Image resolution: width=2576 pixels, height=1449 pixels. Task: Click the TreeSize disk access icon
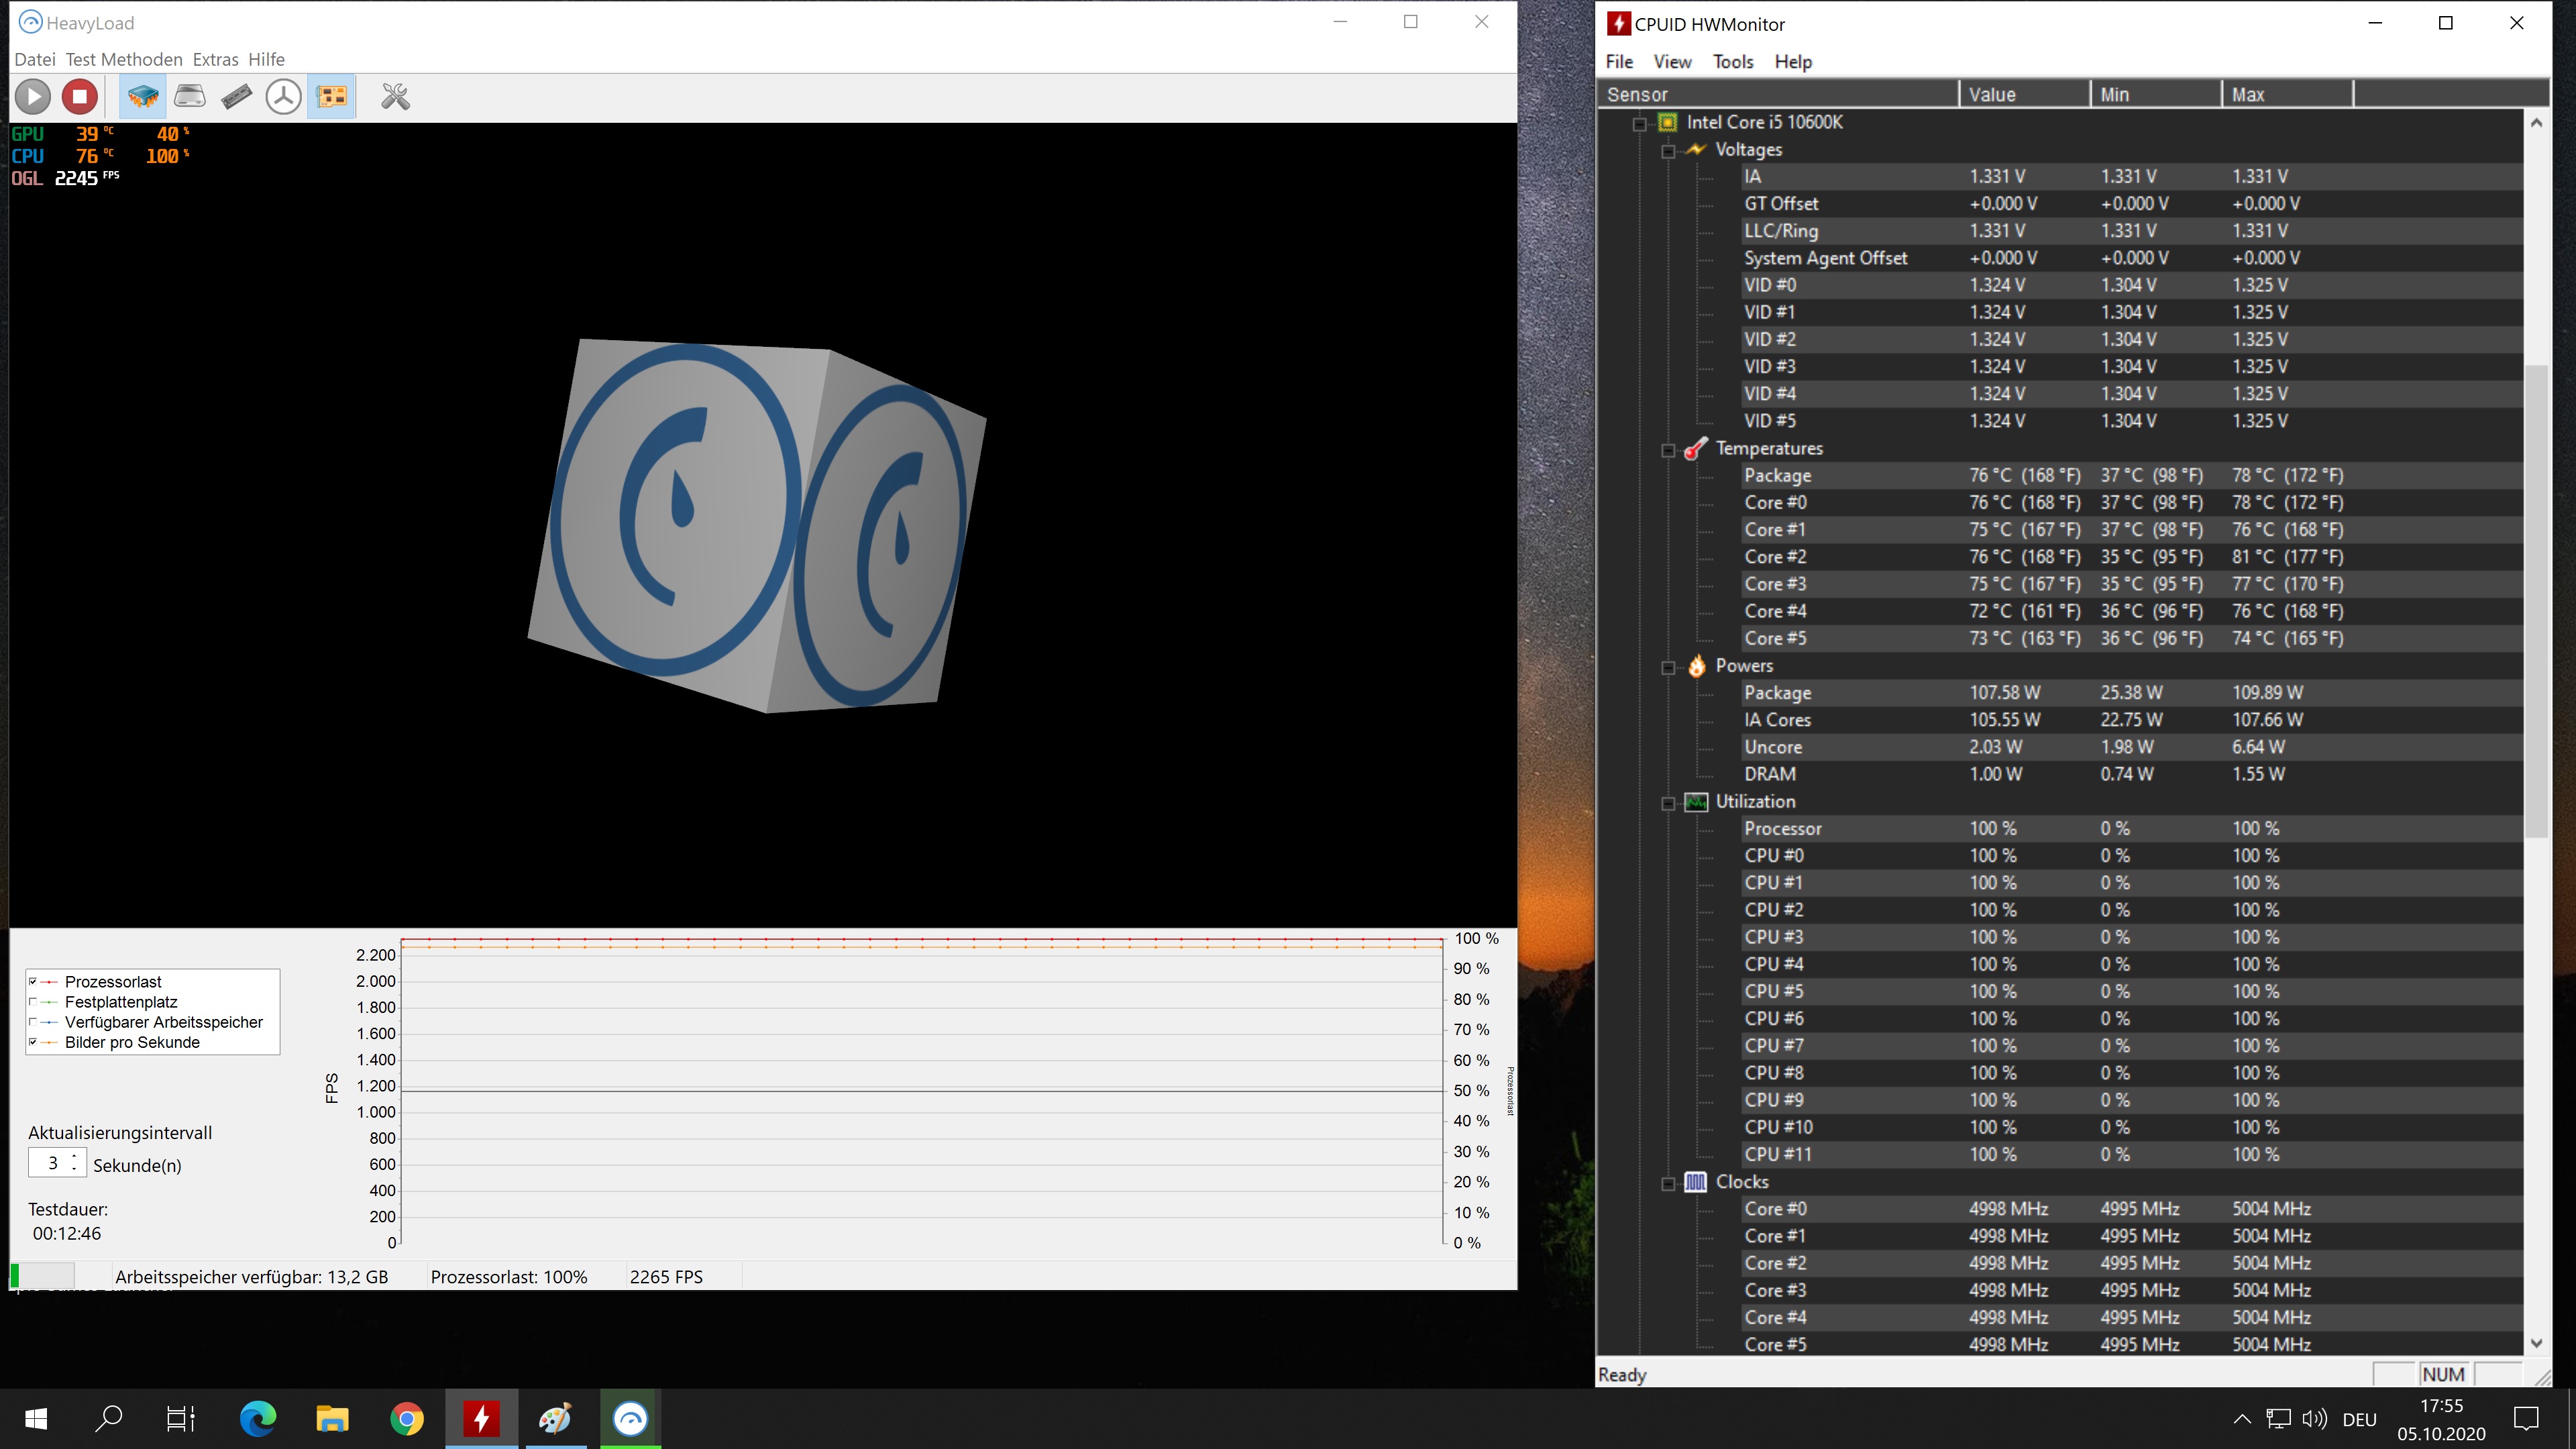click(x=283, y=97)
